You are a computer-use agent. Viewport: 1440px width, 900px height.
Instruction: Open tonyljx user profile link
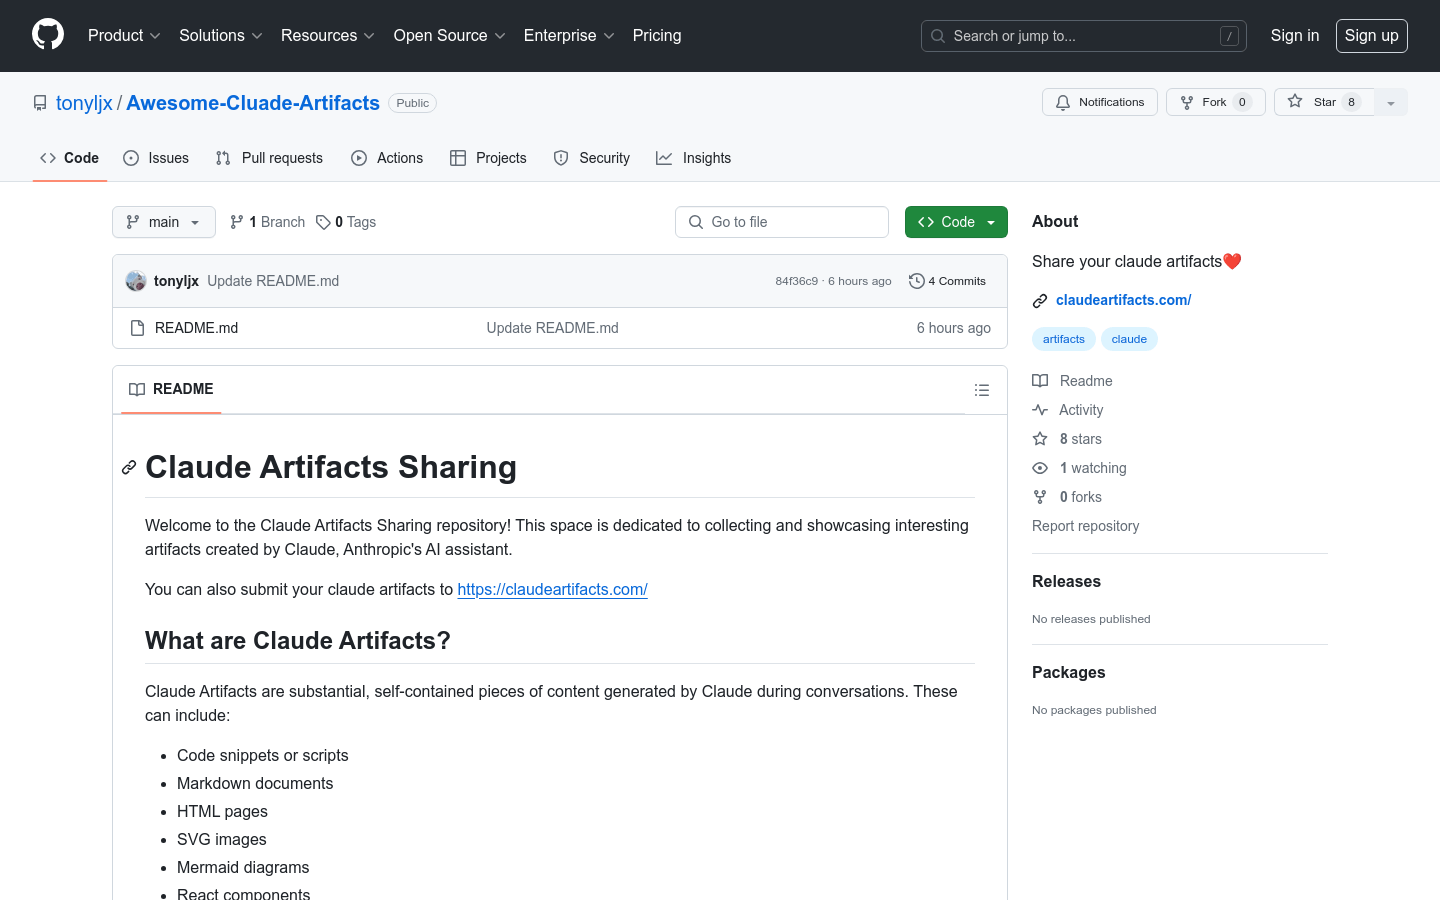(84, 103)
